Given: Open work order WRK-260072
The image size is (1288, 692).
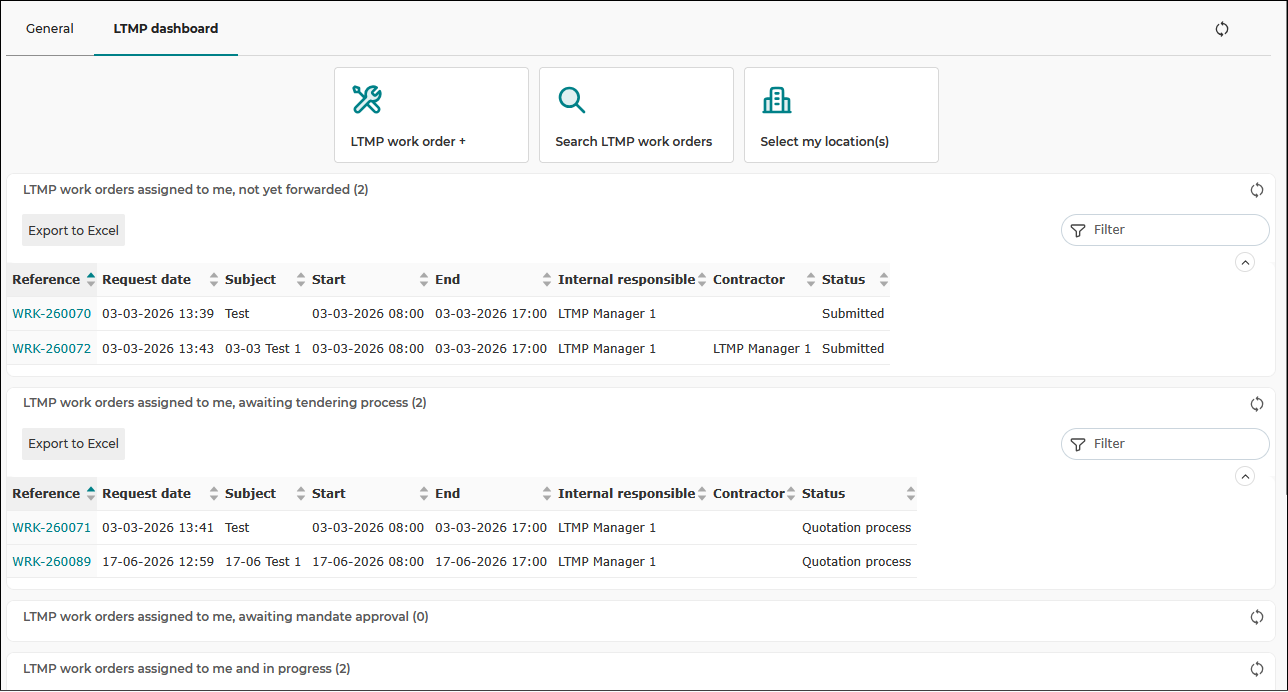Looking at the screenshot, I should click(52, 349).
